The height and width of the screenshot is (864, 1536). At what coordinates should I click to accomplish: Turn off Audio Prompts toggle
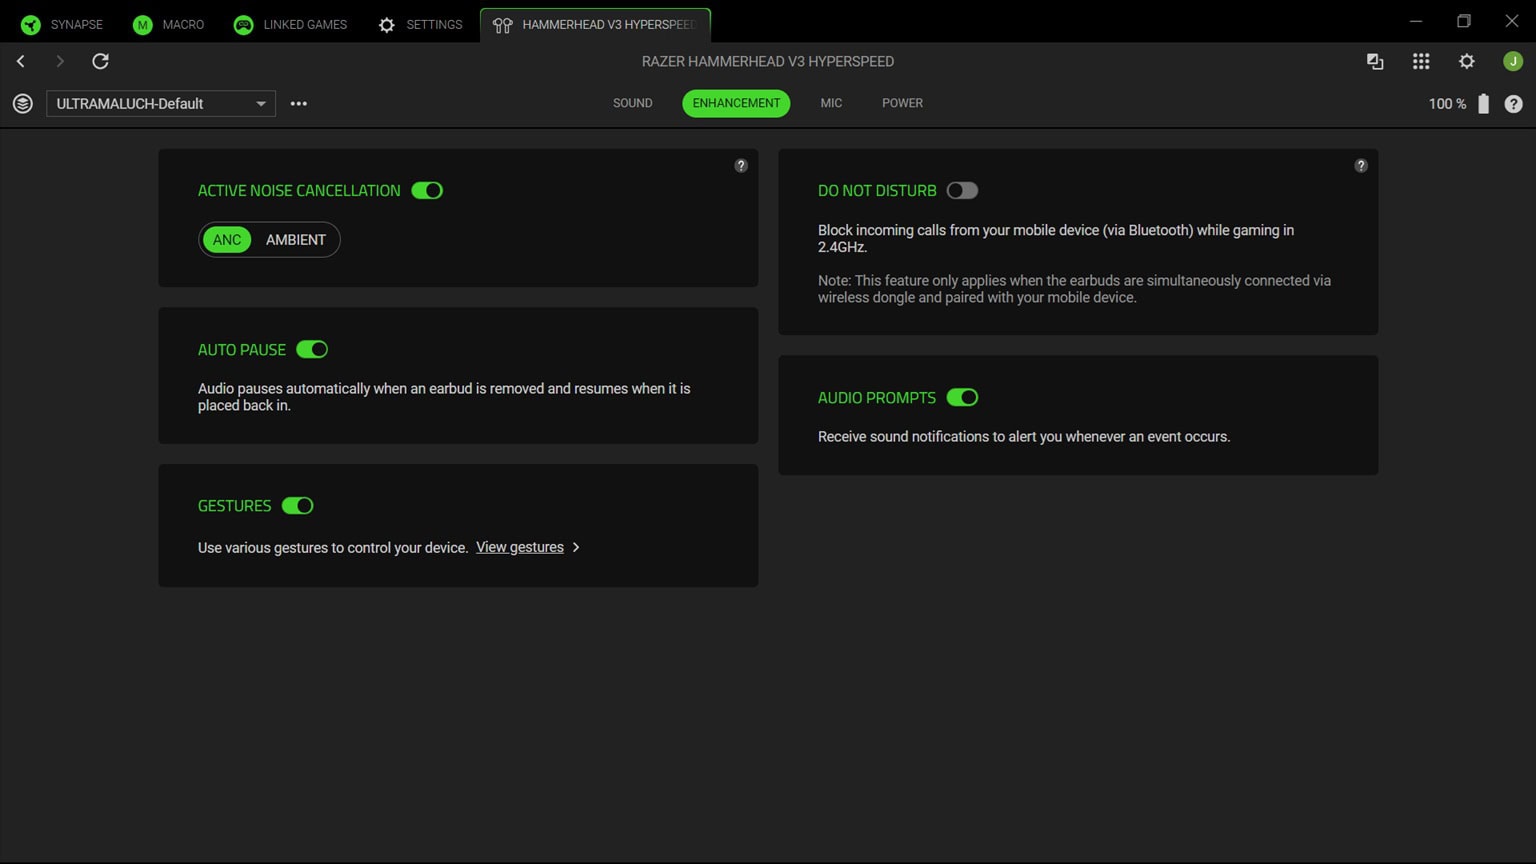(x=962, y=397)
